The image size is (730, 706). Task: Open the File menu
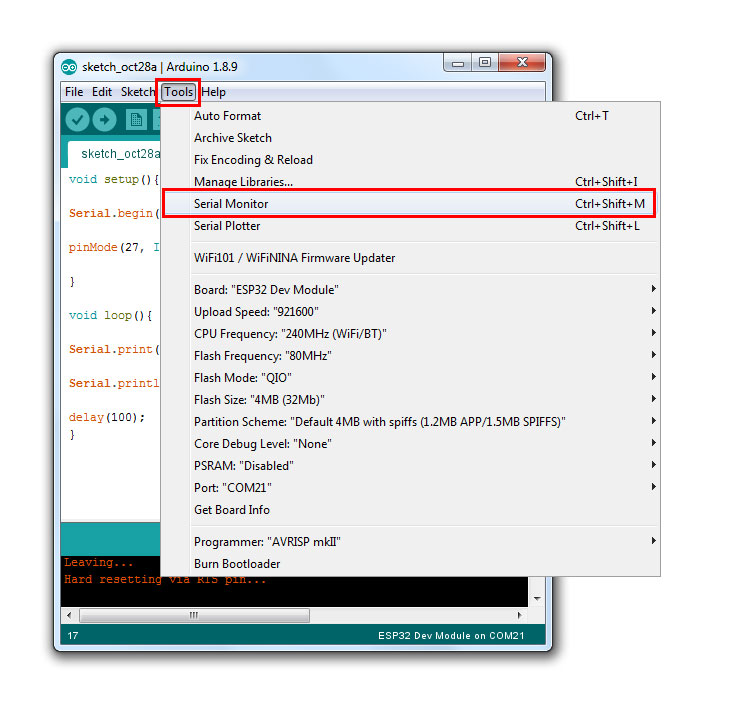coord(74,92)
